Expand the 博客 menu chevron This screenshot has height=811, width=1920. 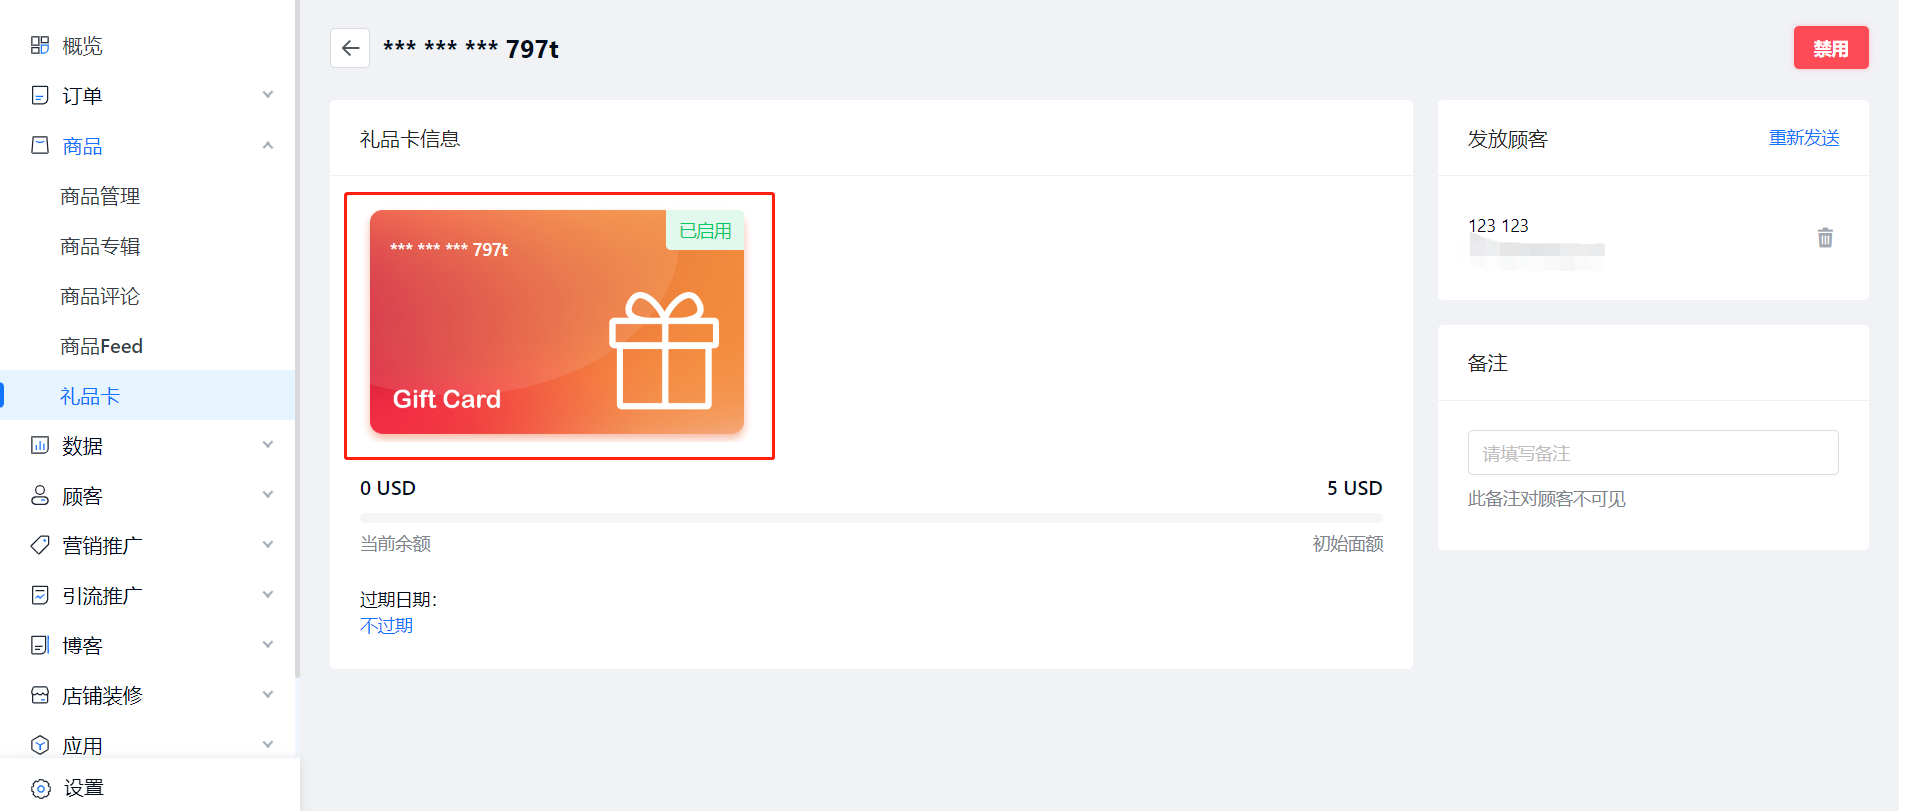click(268, 645)
